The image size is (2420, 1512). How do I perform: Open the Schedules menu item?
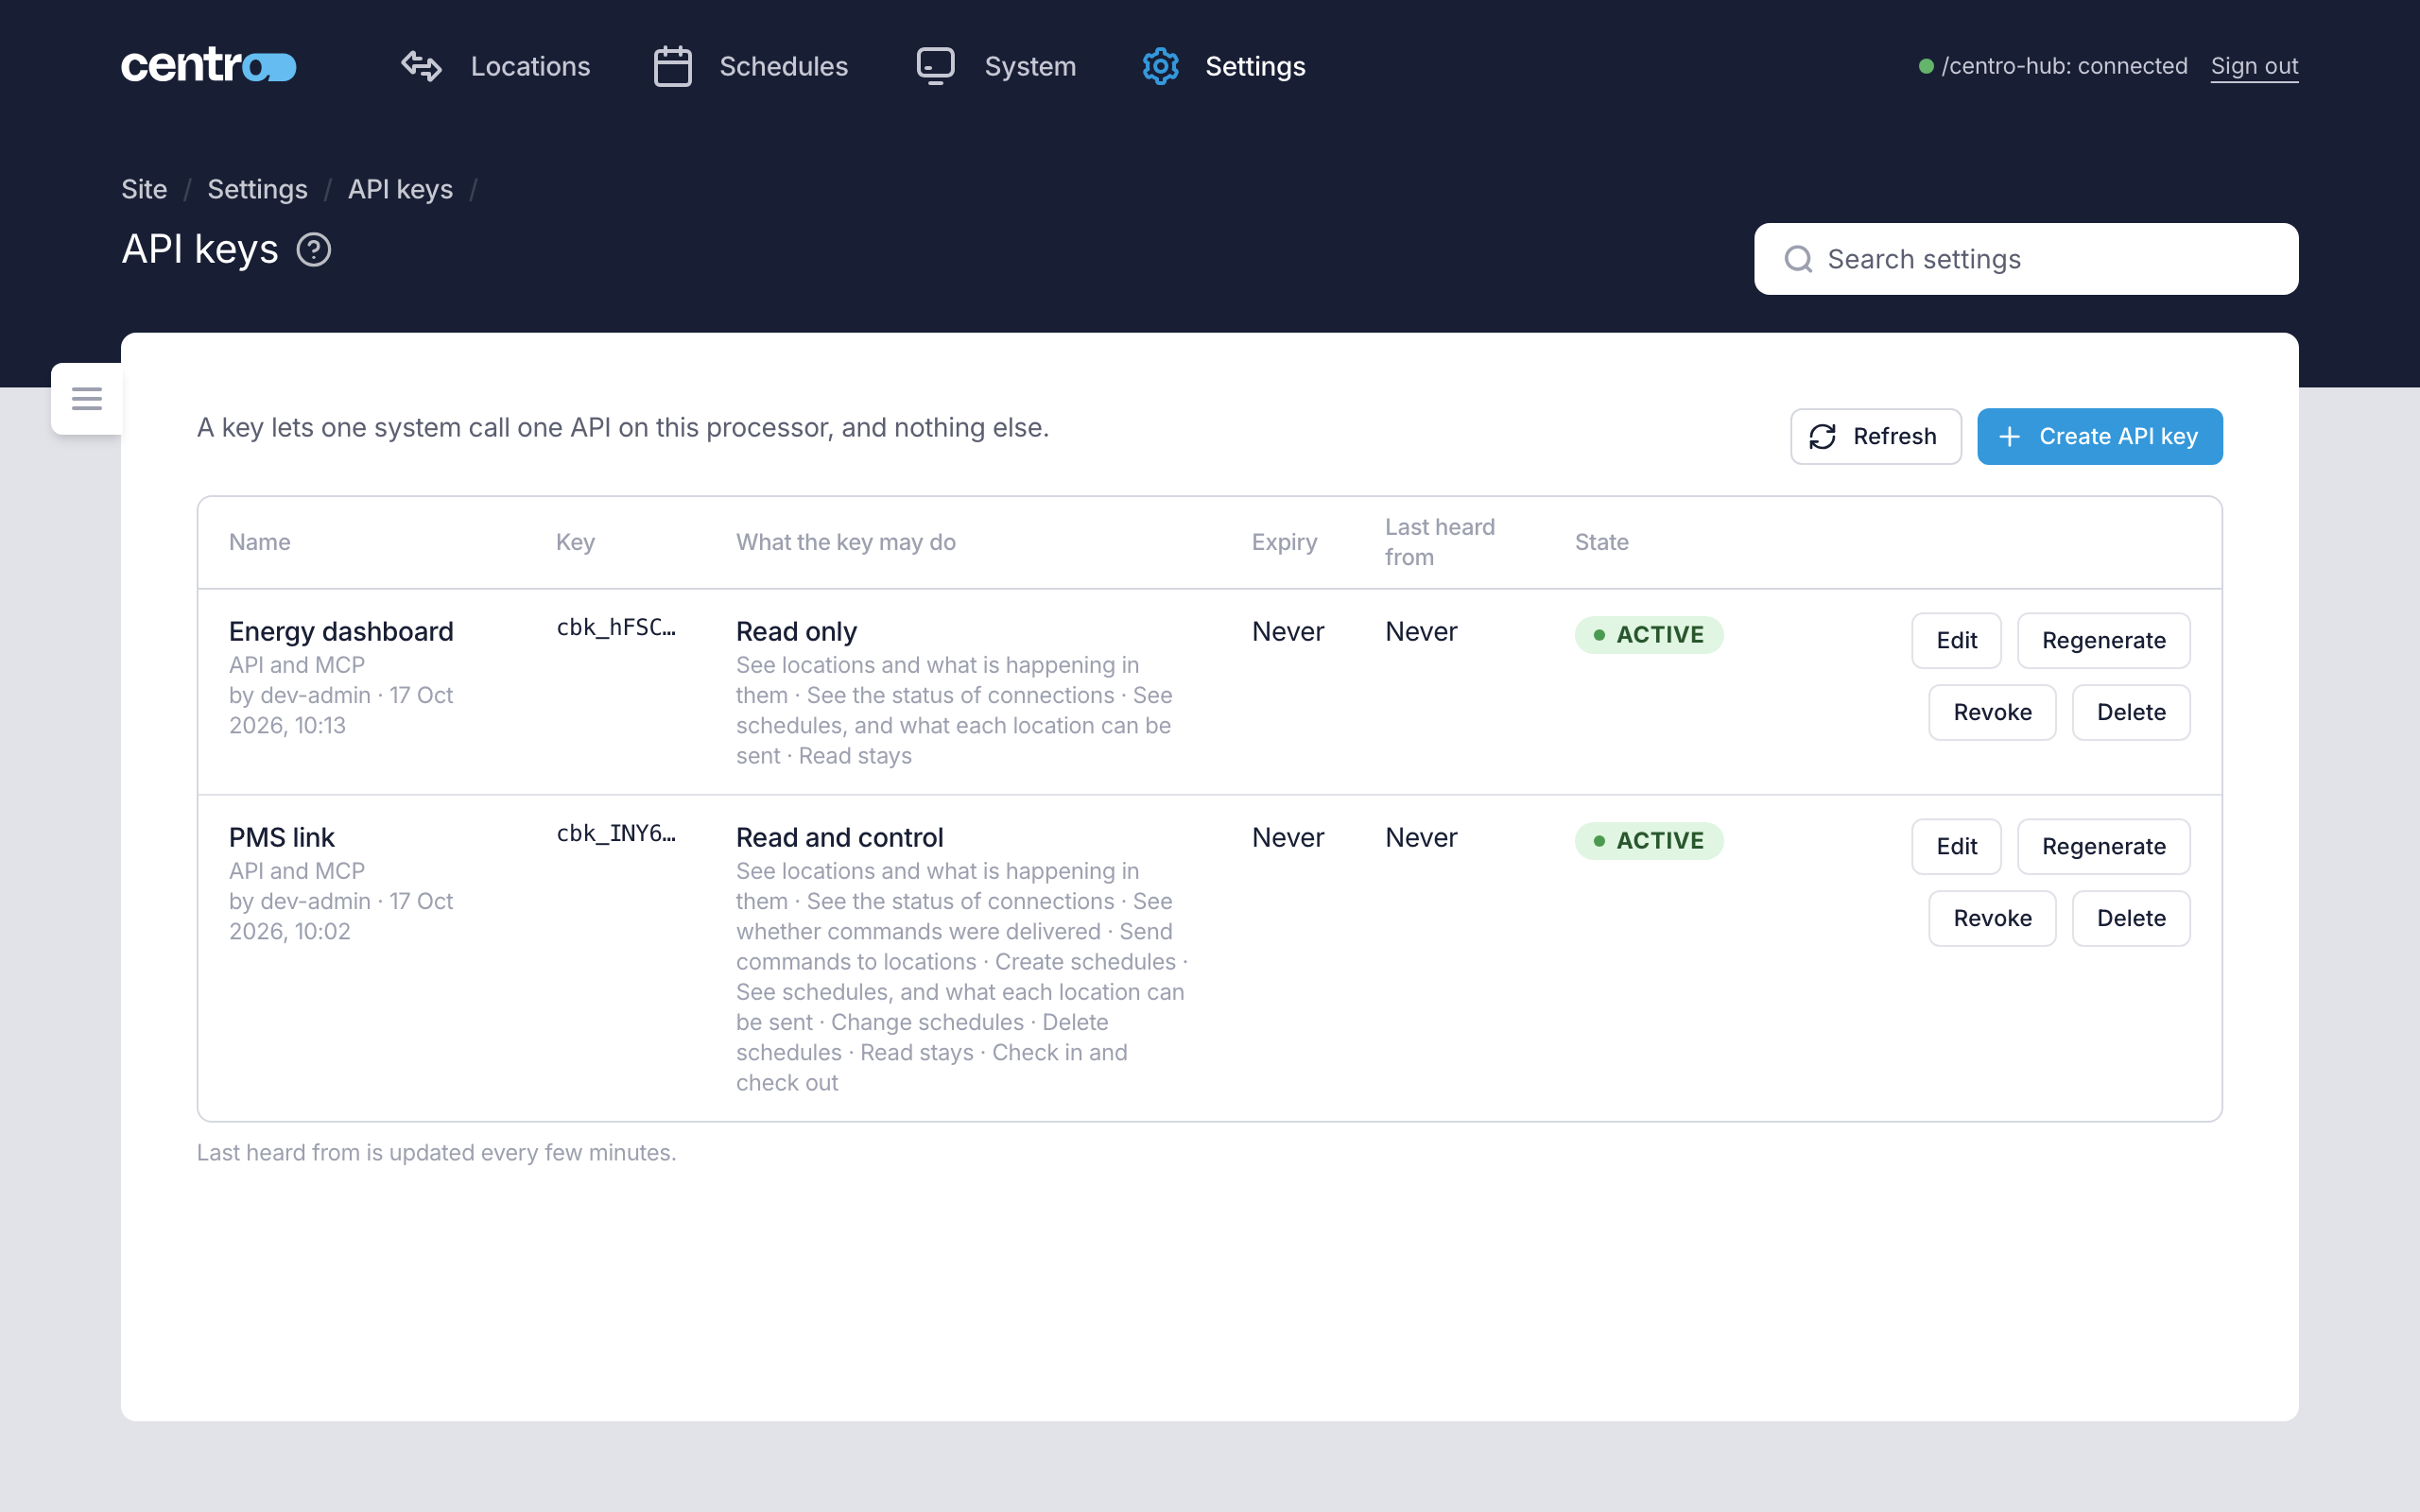[750, 66]
